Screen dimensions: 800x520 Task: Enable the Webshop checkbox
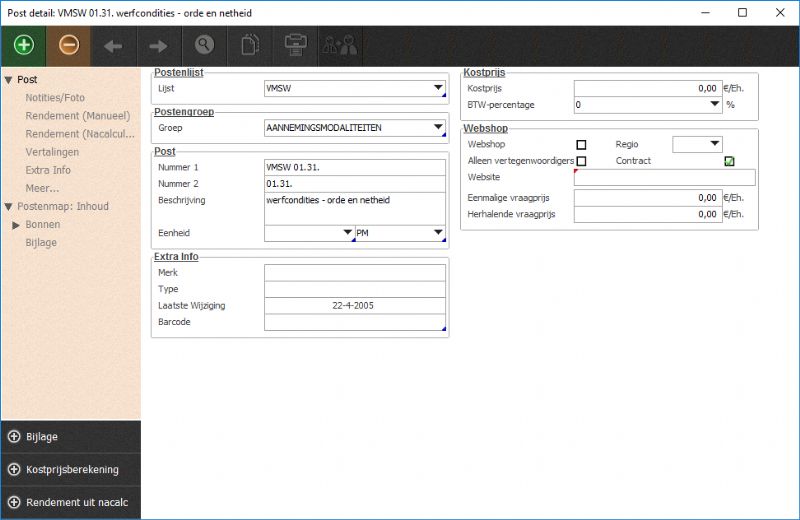click(x=581, y=145)
